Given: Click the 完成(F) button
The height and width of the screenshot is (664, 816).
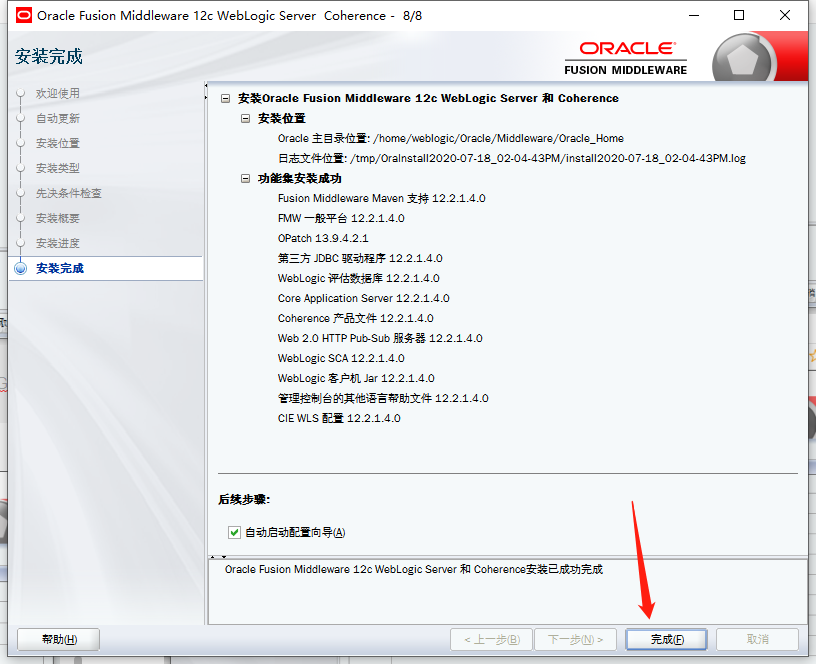Looking at the screenshot, I should click(666, 640).
